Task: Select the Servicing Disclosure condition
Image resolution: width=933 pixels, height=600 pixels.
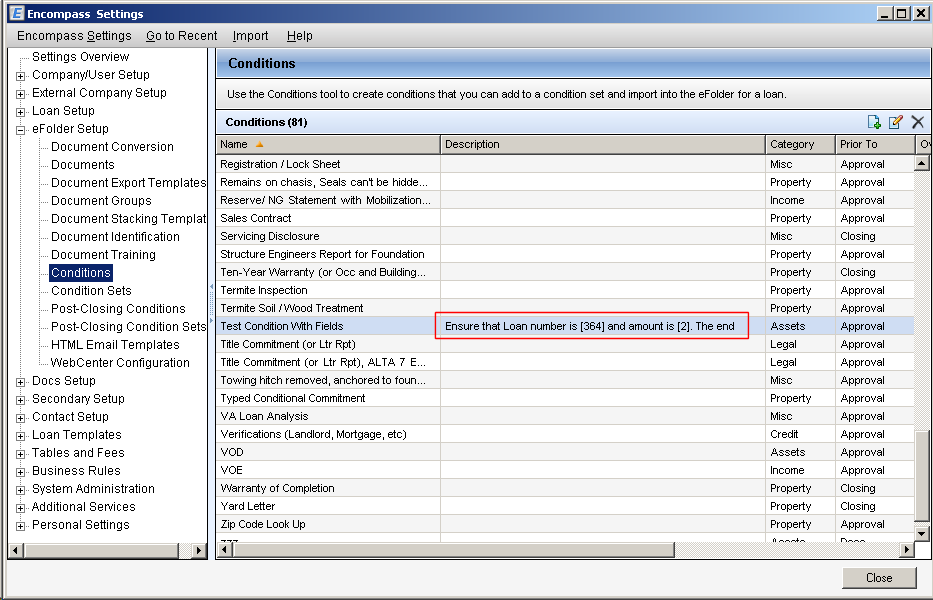Action: 565,236
